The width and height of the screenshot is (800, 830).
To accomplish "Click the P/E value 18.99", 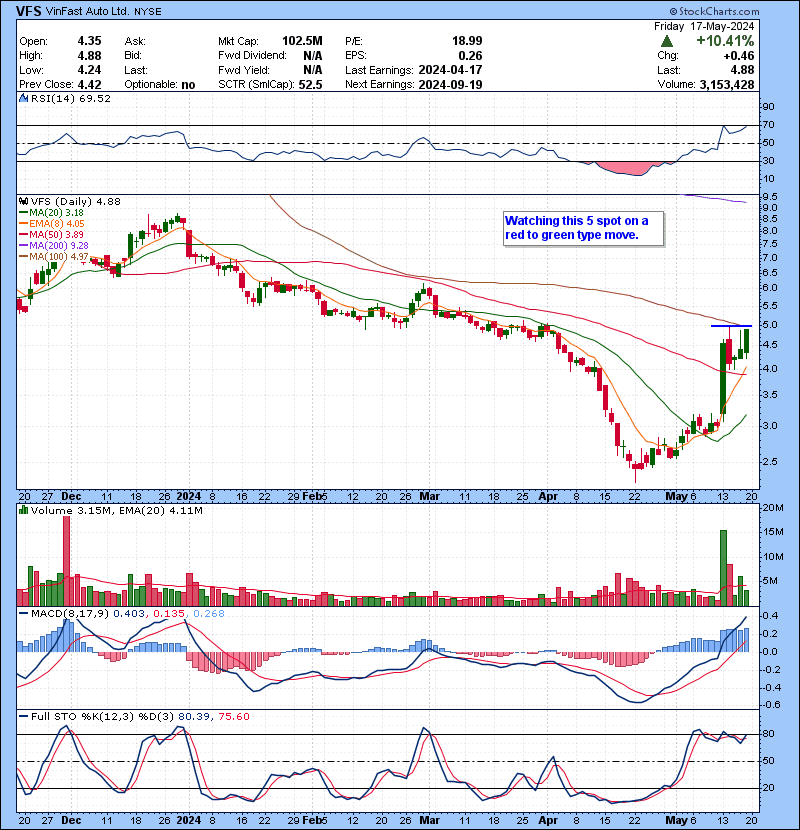I will pos(467,41).
